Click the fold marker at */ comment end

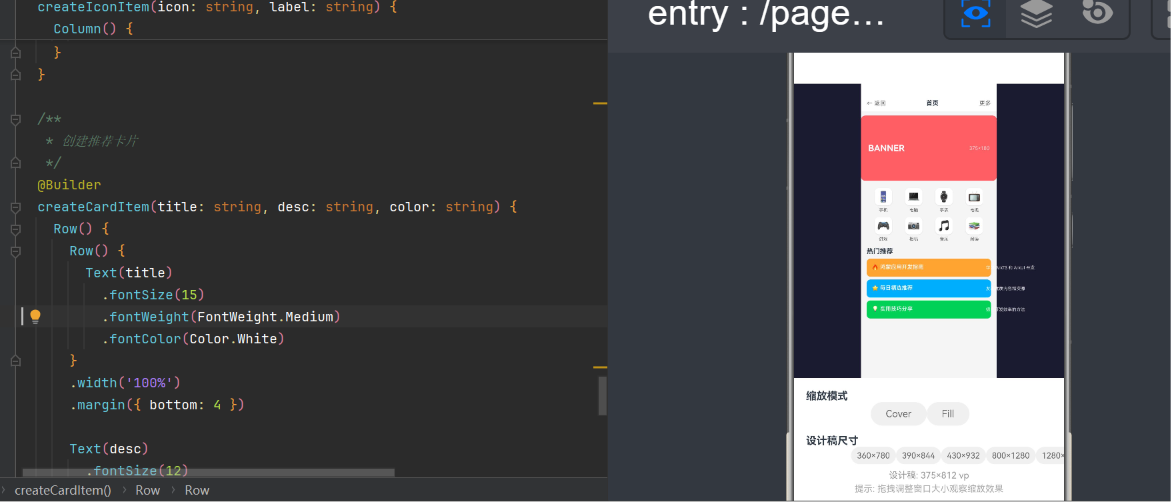[x=14, y=163]
